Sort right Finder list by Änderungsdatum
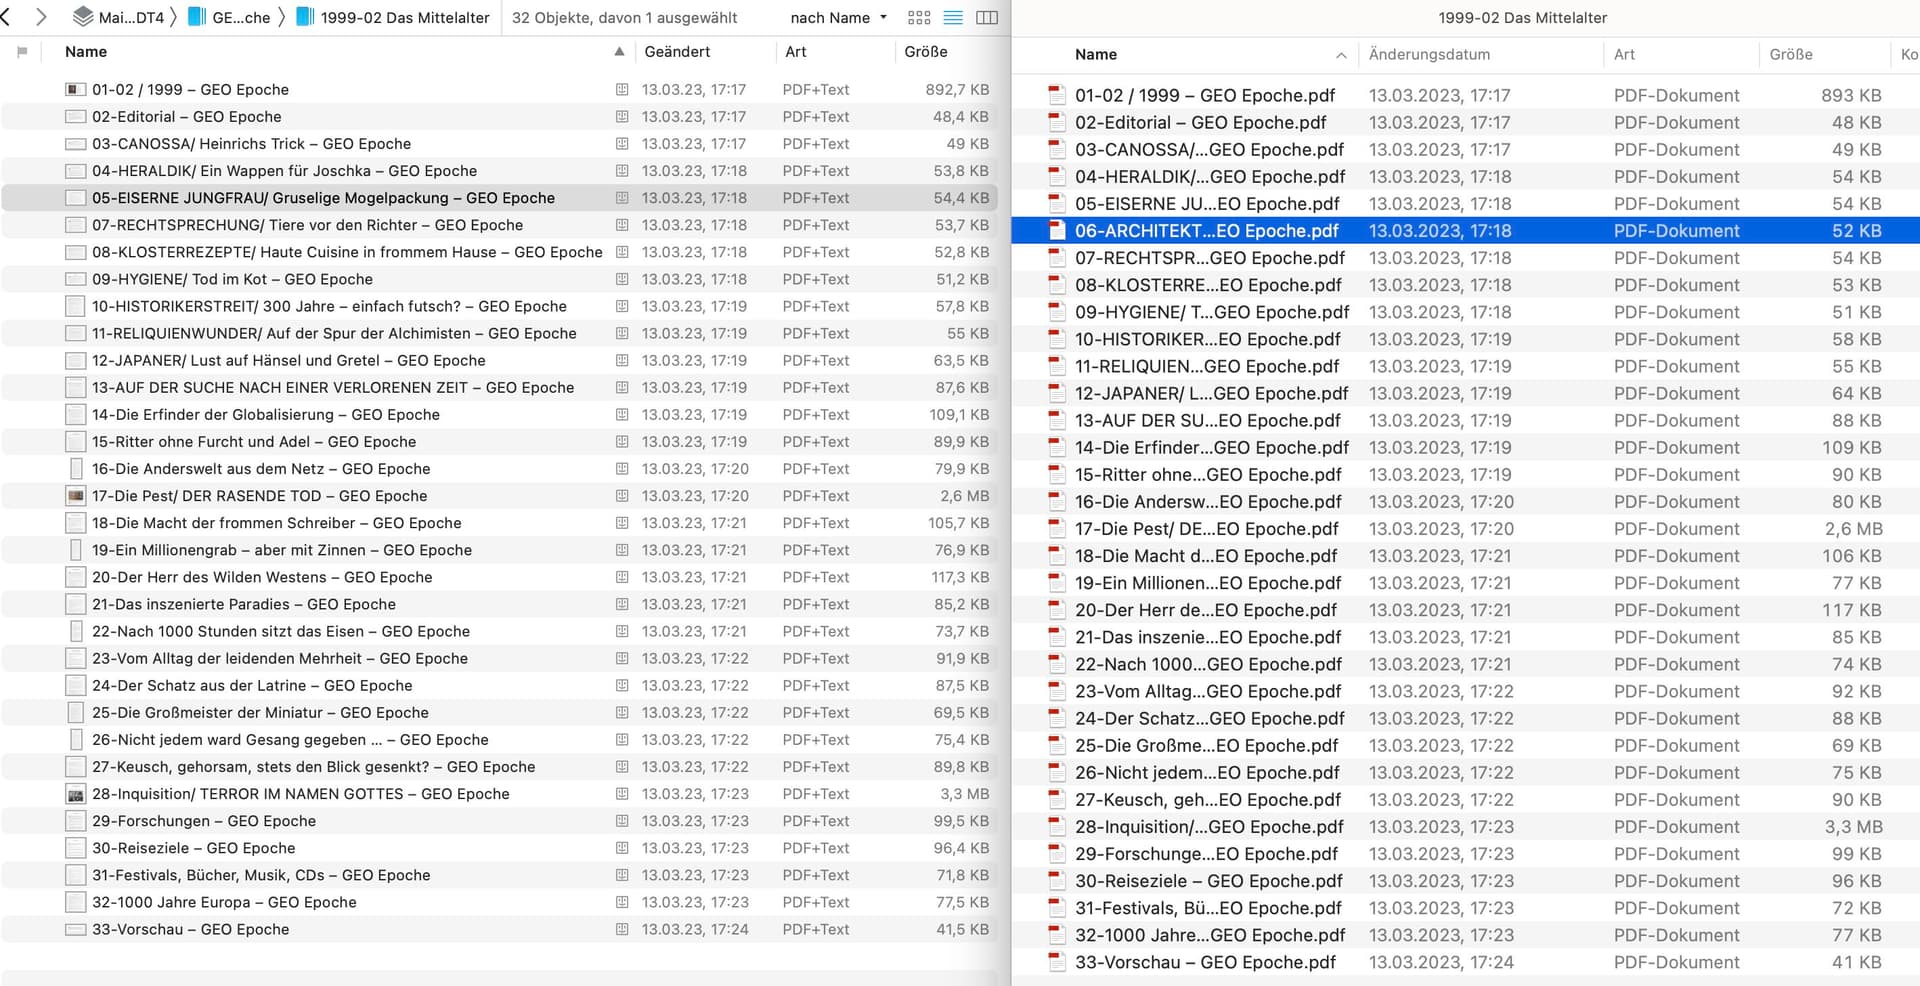1920x986 pixels. [1429, 54]
